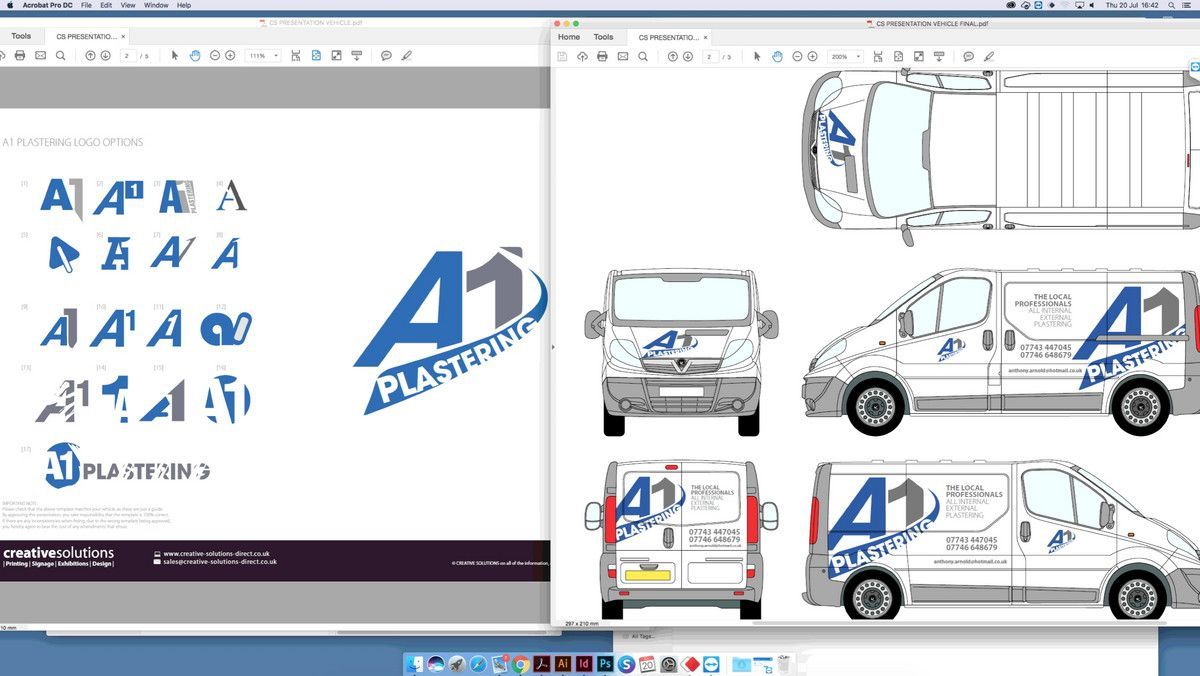Expand the left pane arrow on the right window edge
1200x676 pixels.
pos(553,347)
